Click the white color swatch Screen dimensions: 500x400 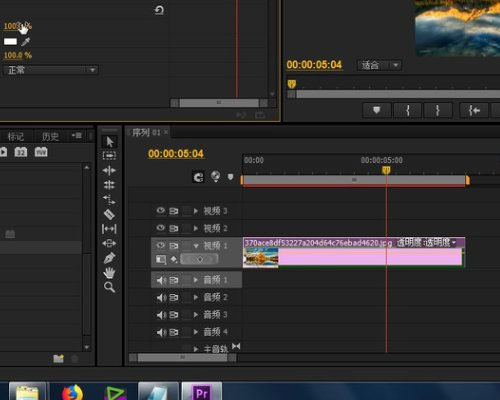click(10, 41)
